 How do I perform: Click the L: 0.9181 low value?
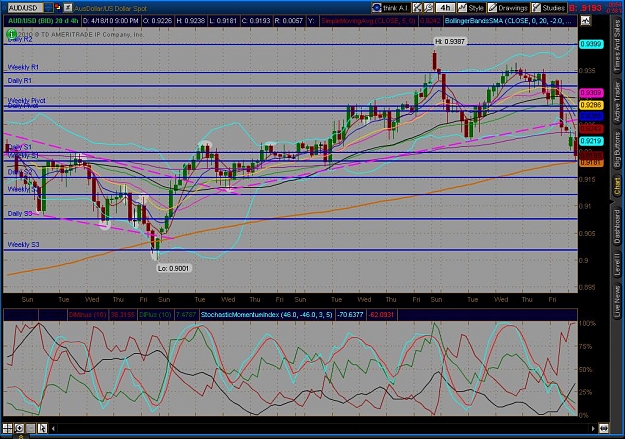(x=224, y=21)
